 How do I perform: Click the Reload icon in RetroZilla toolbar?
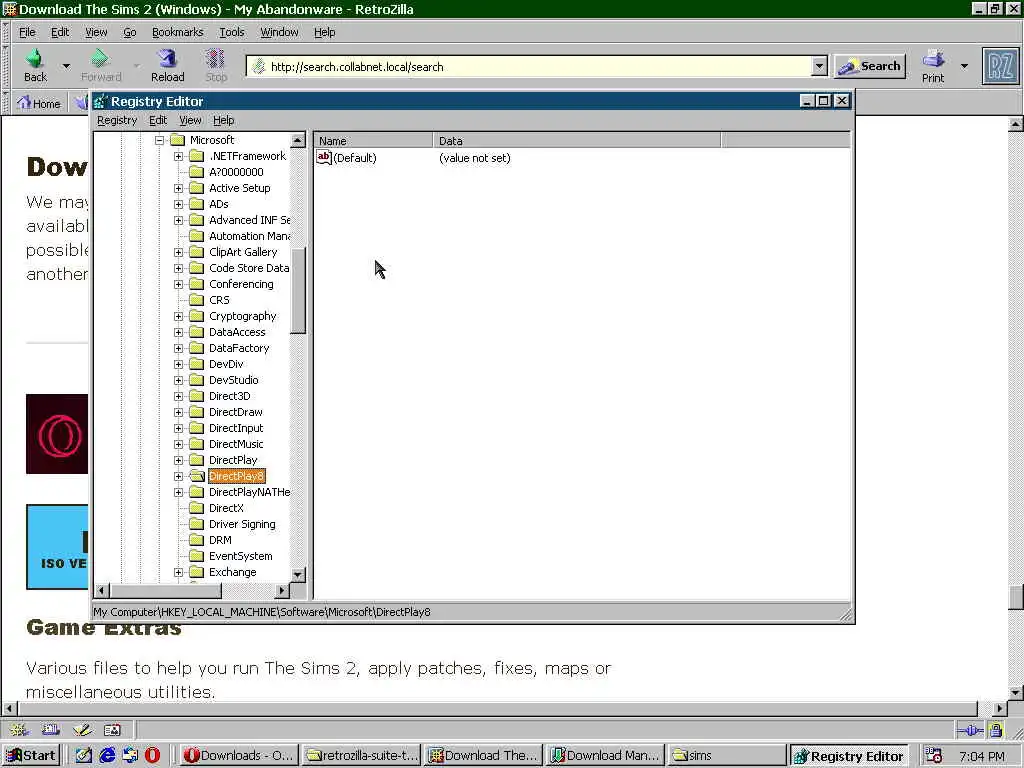[167, 59]
